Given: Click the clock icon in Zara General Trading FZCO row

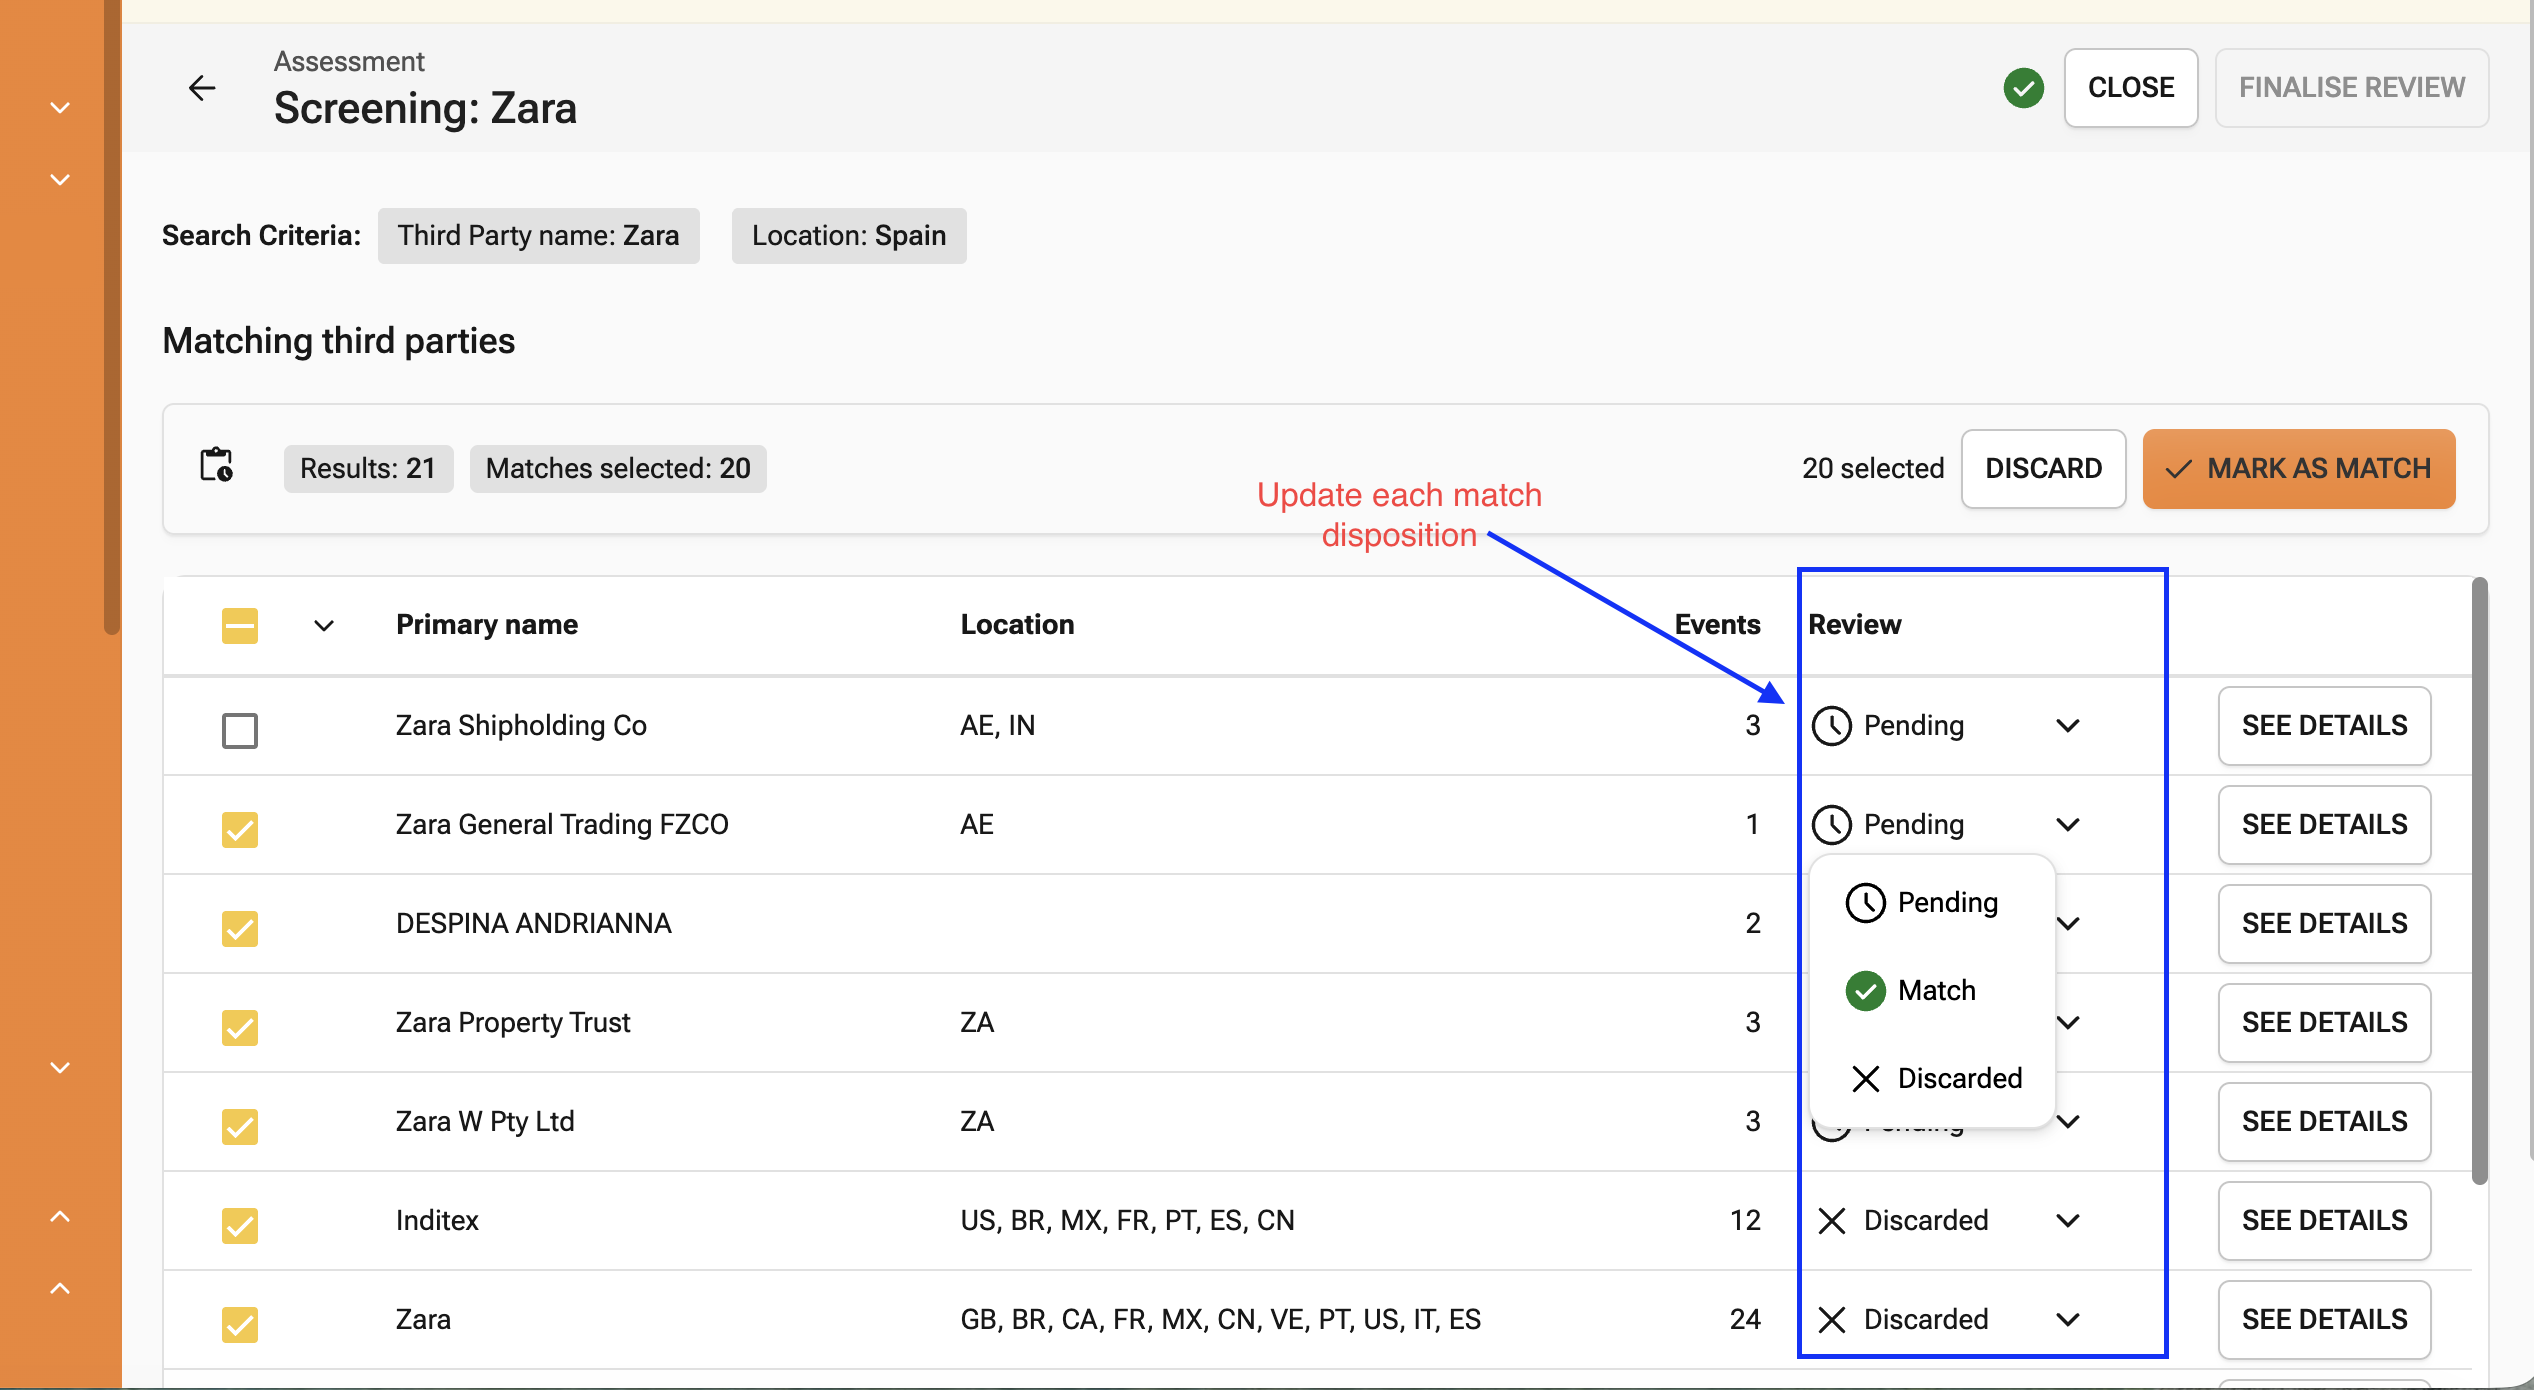Looking at the screenshot, I should pyautogui.click(x=1831, y=825).
